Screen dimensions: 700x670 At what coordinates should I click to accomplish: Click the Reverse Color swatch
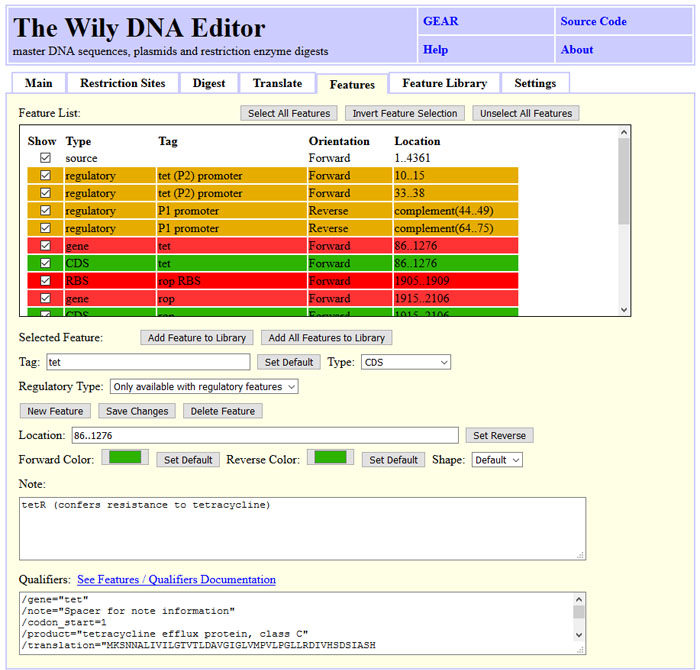pyautogui.click(x=331, y=457)
